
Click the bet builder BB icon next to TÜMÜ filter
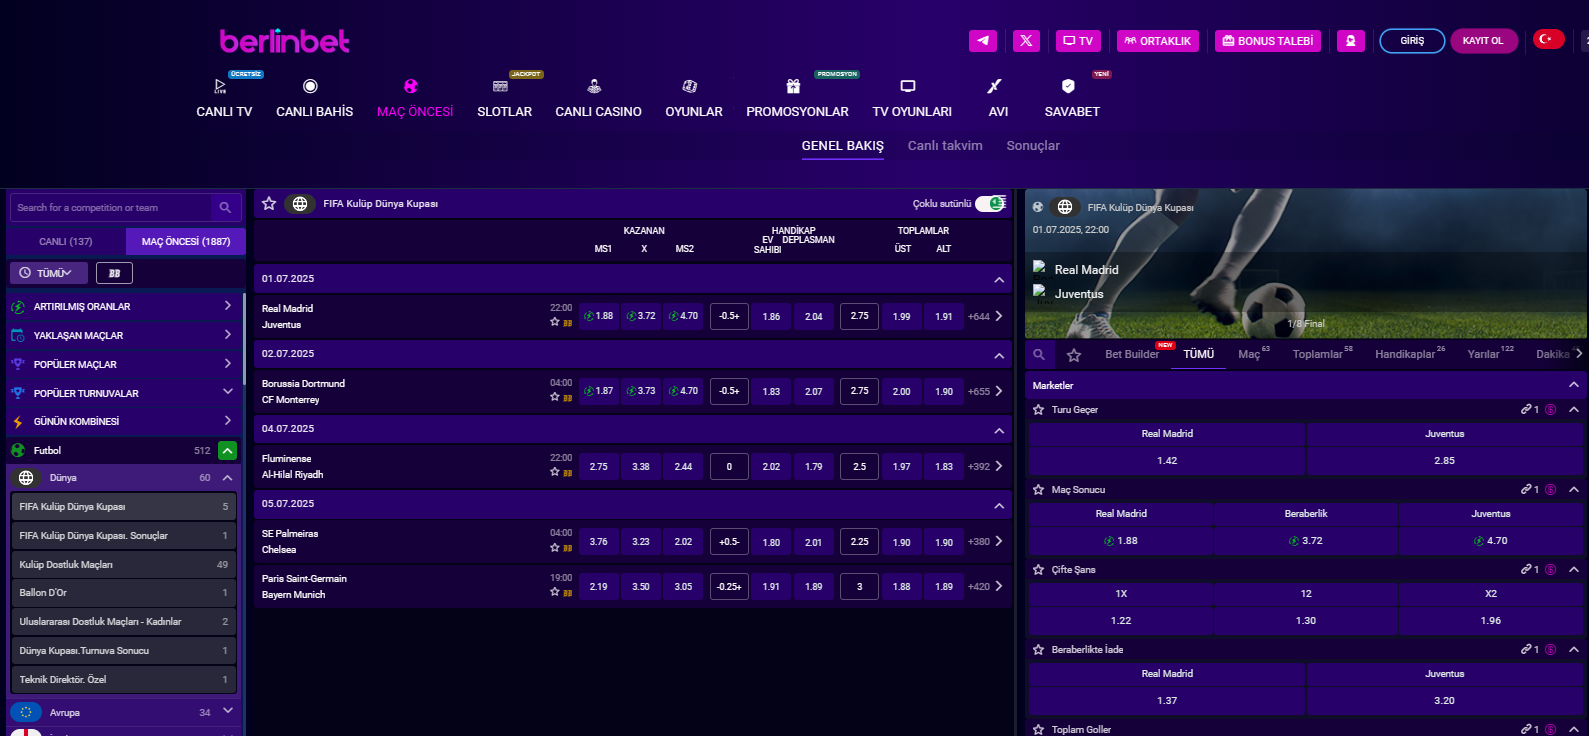point(114,273)
